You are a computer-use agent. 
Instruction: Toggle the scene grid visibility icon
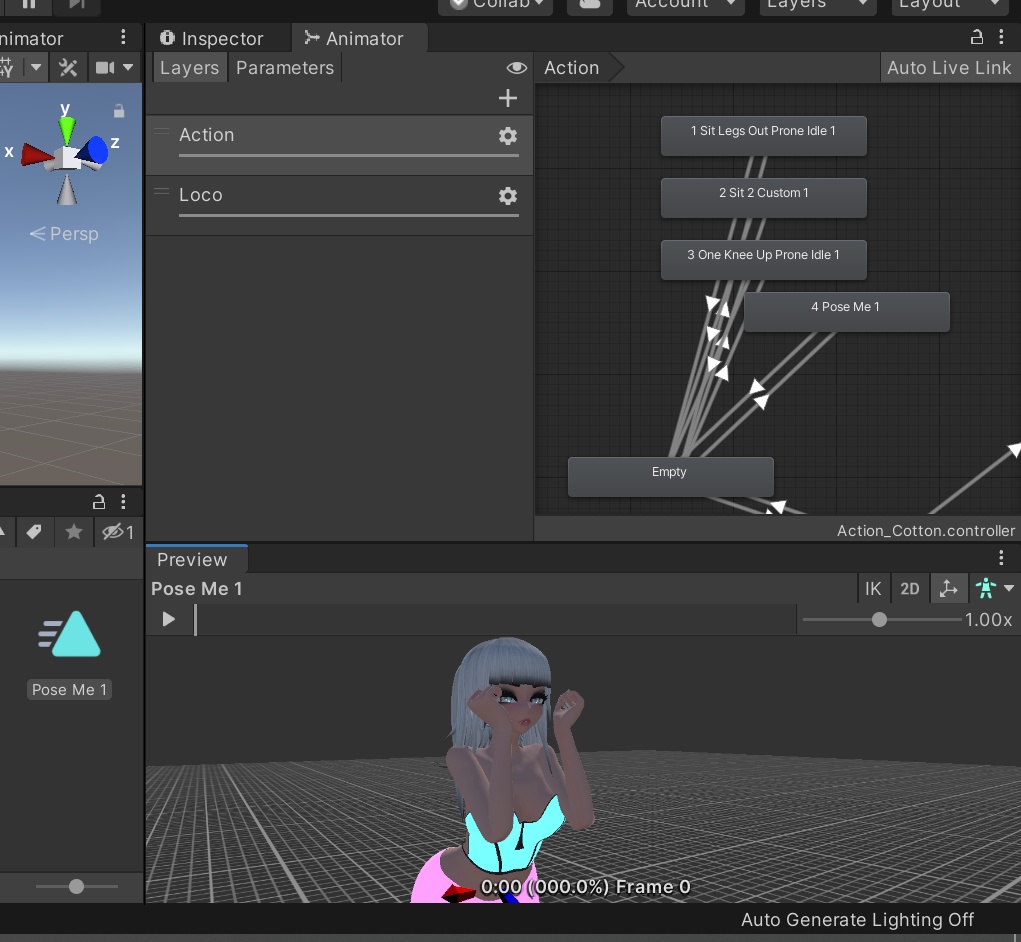point(7,68)
